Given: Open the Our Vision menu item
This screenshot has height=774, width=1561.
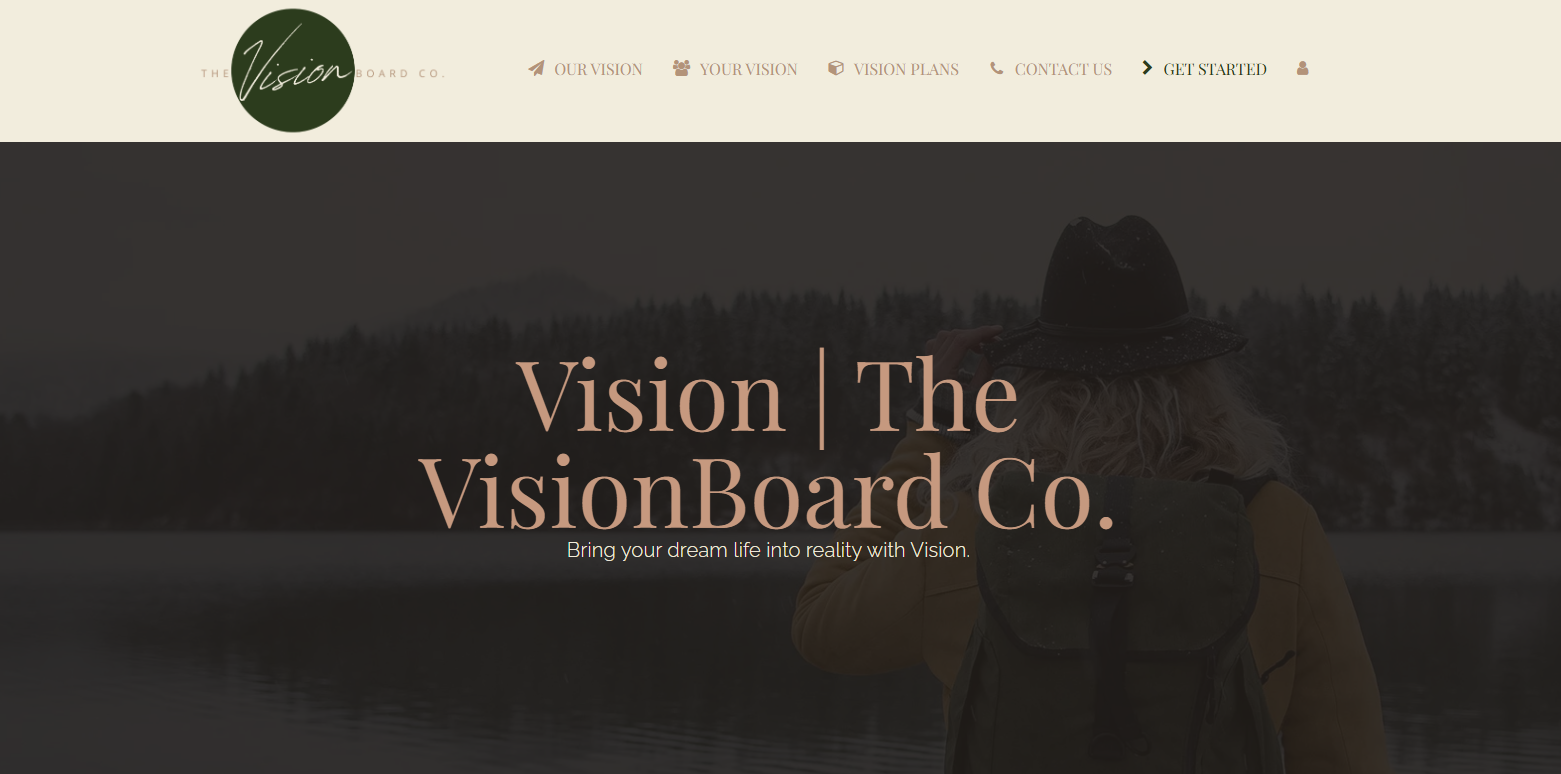Looking at the screenshot, I should point(598,69).
